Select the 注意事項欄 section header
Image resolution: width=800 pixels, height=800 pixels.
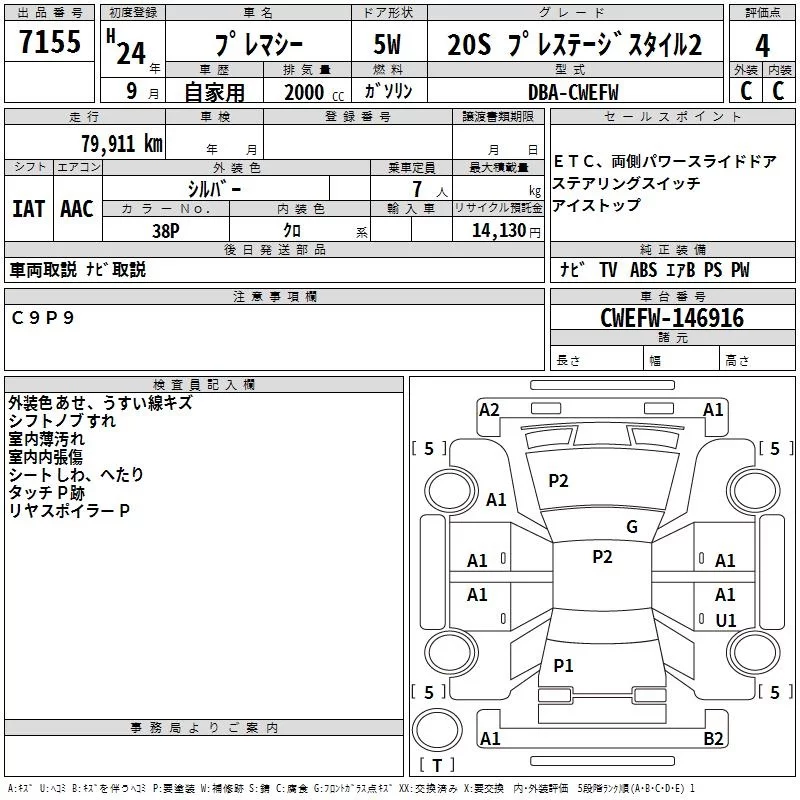point(274,296)
